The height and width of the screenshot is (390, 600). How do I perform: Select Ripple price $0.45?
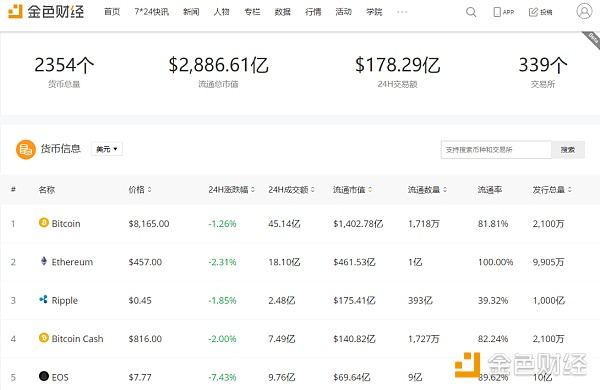[x=140, y=300]
